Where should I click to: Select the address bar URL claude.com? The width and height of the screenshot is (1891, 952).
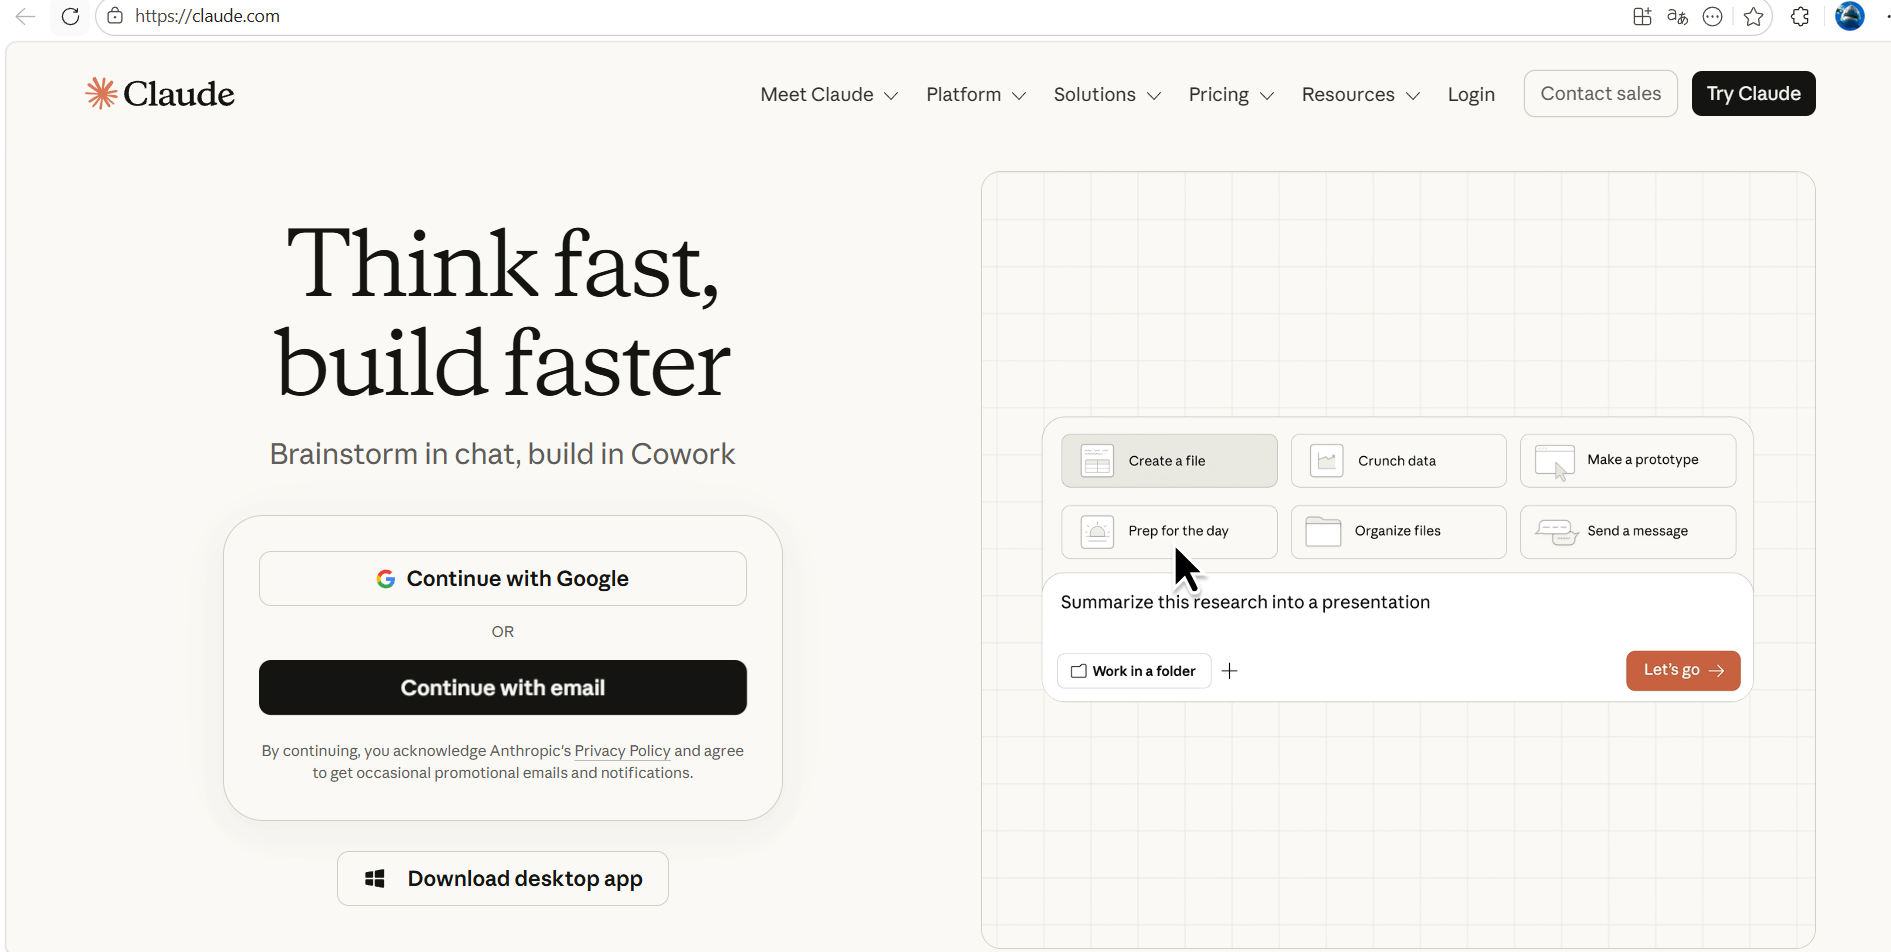point(207,16)
